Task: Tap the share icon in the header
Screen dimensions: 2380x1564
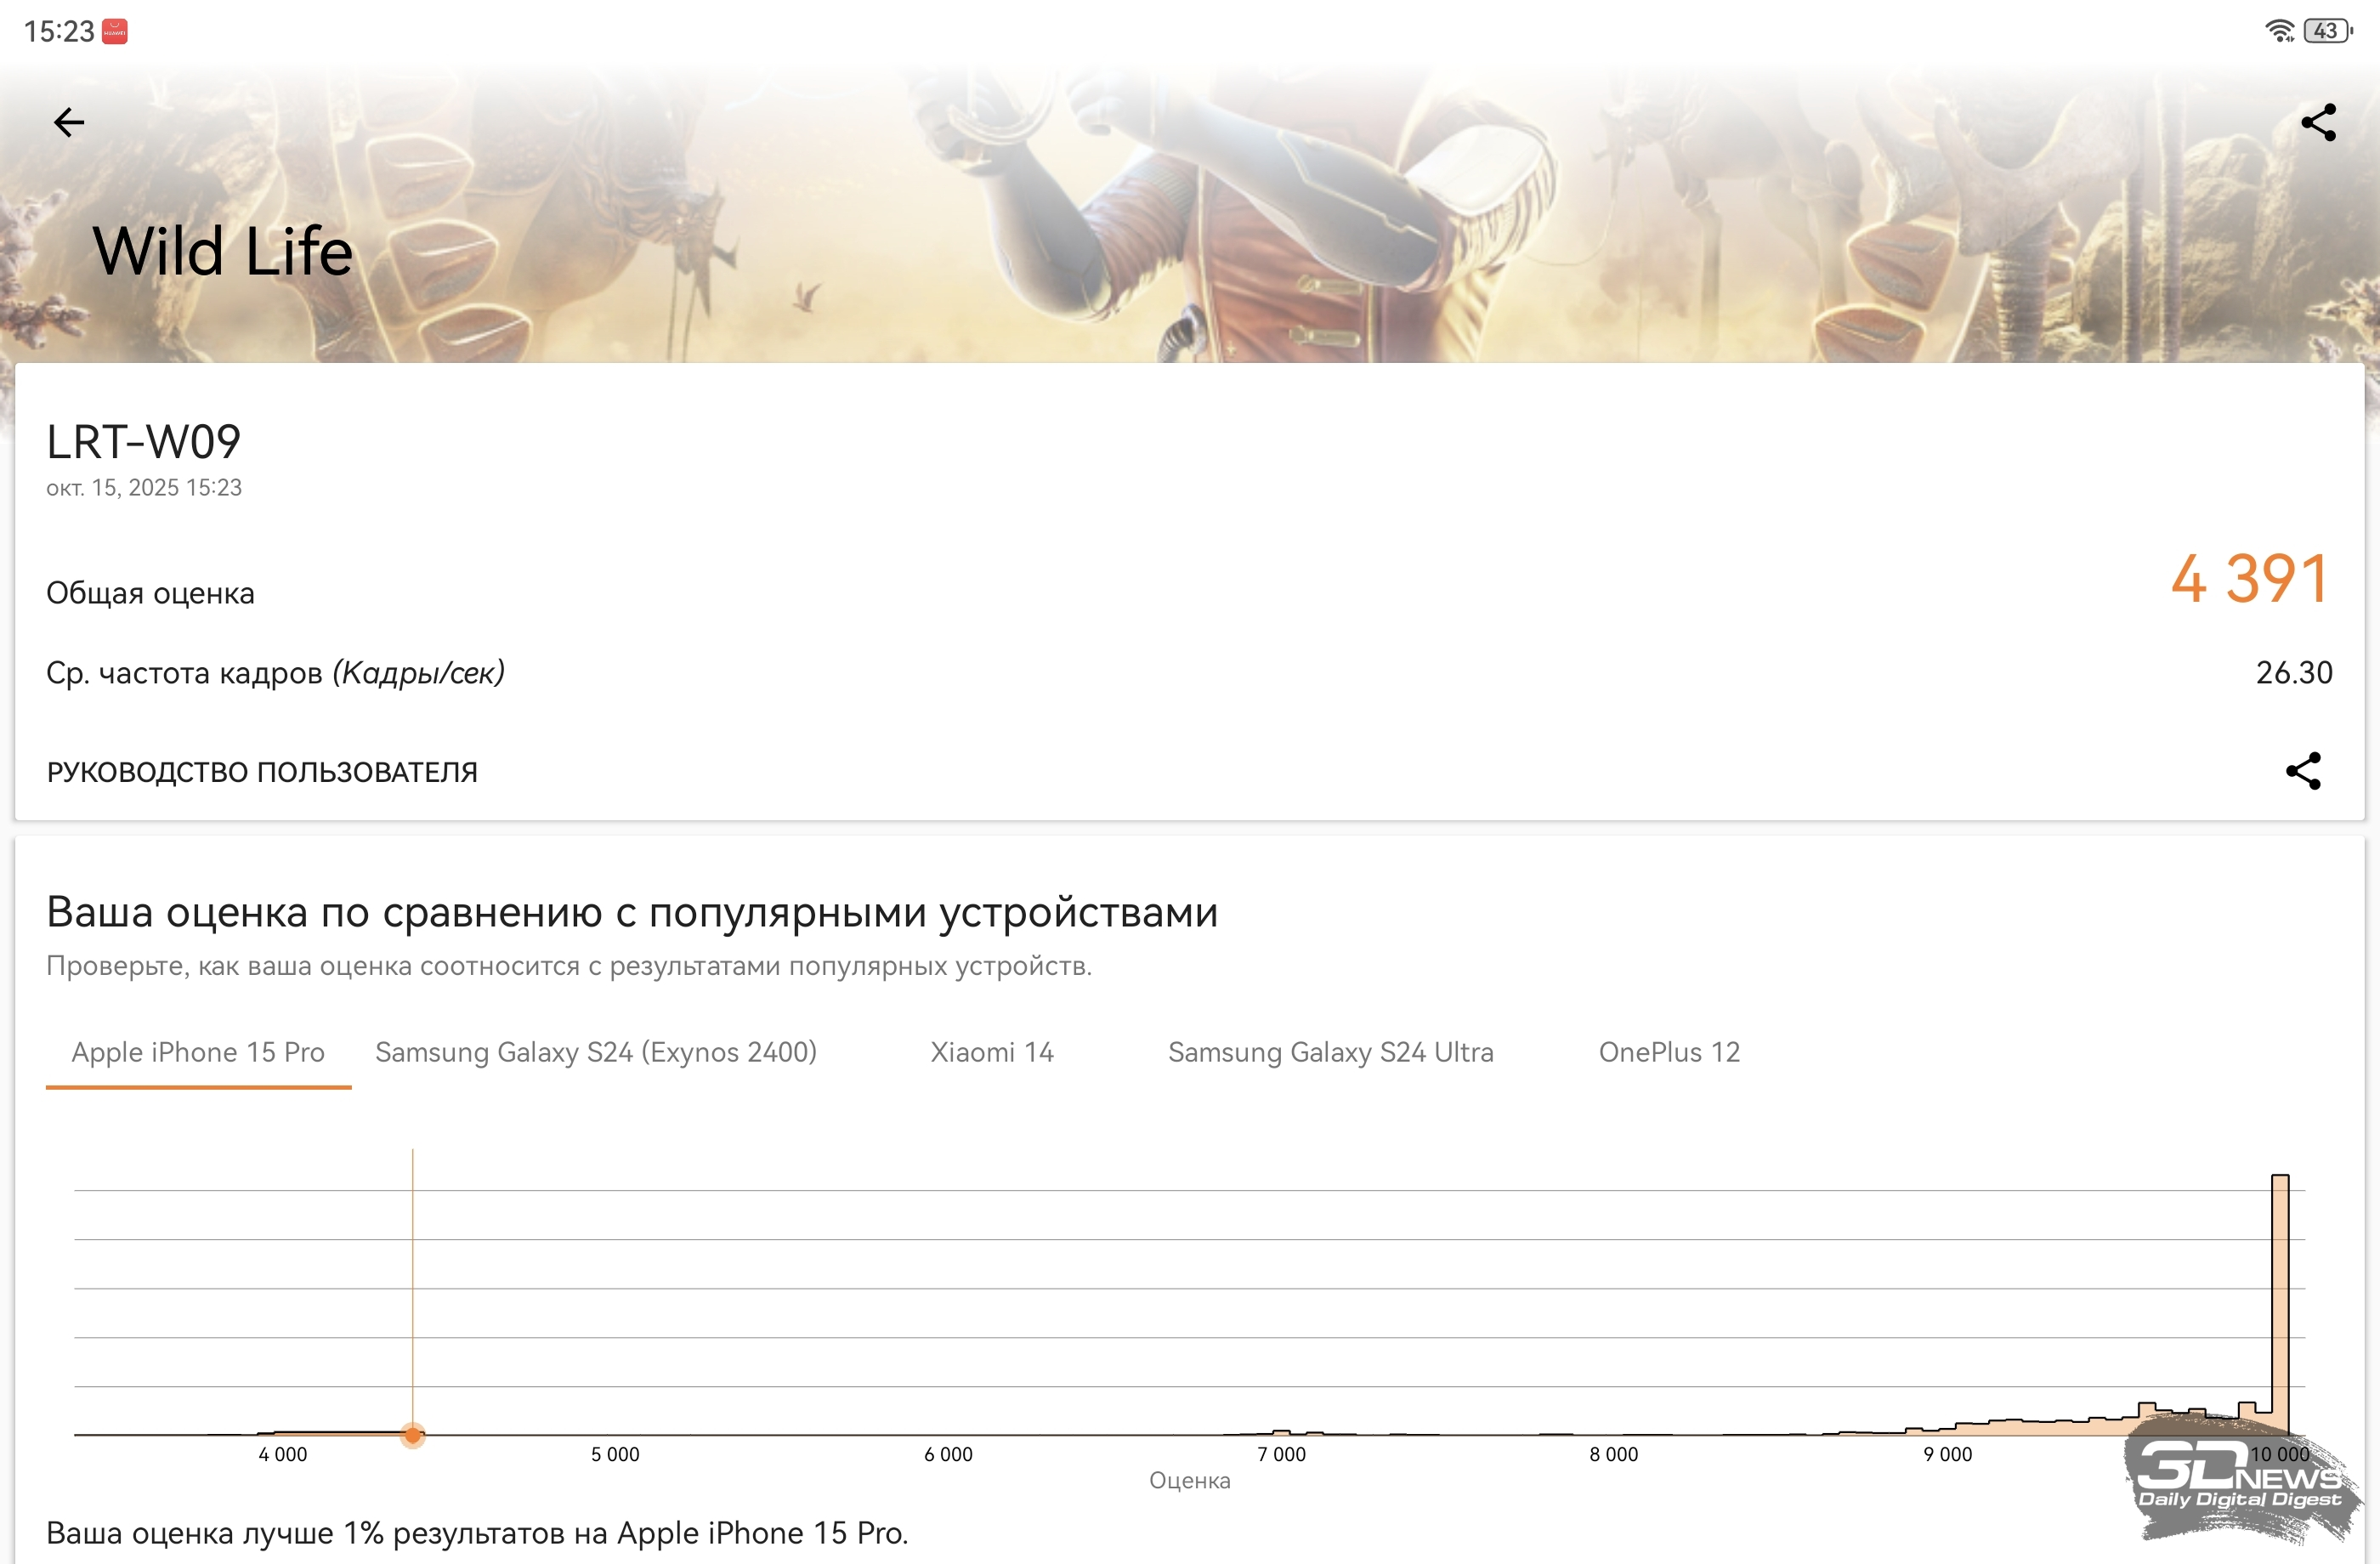Action: click(x=2318, y=123)
